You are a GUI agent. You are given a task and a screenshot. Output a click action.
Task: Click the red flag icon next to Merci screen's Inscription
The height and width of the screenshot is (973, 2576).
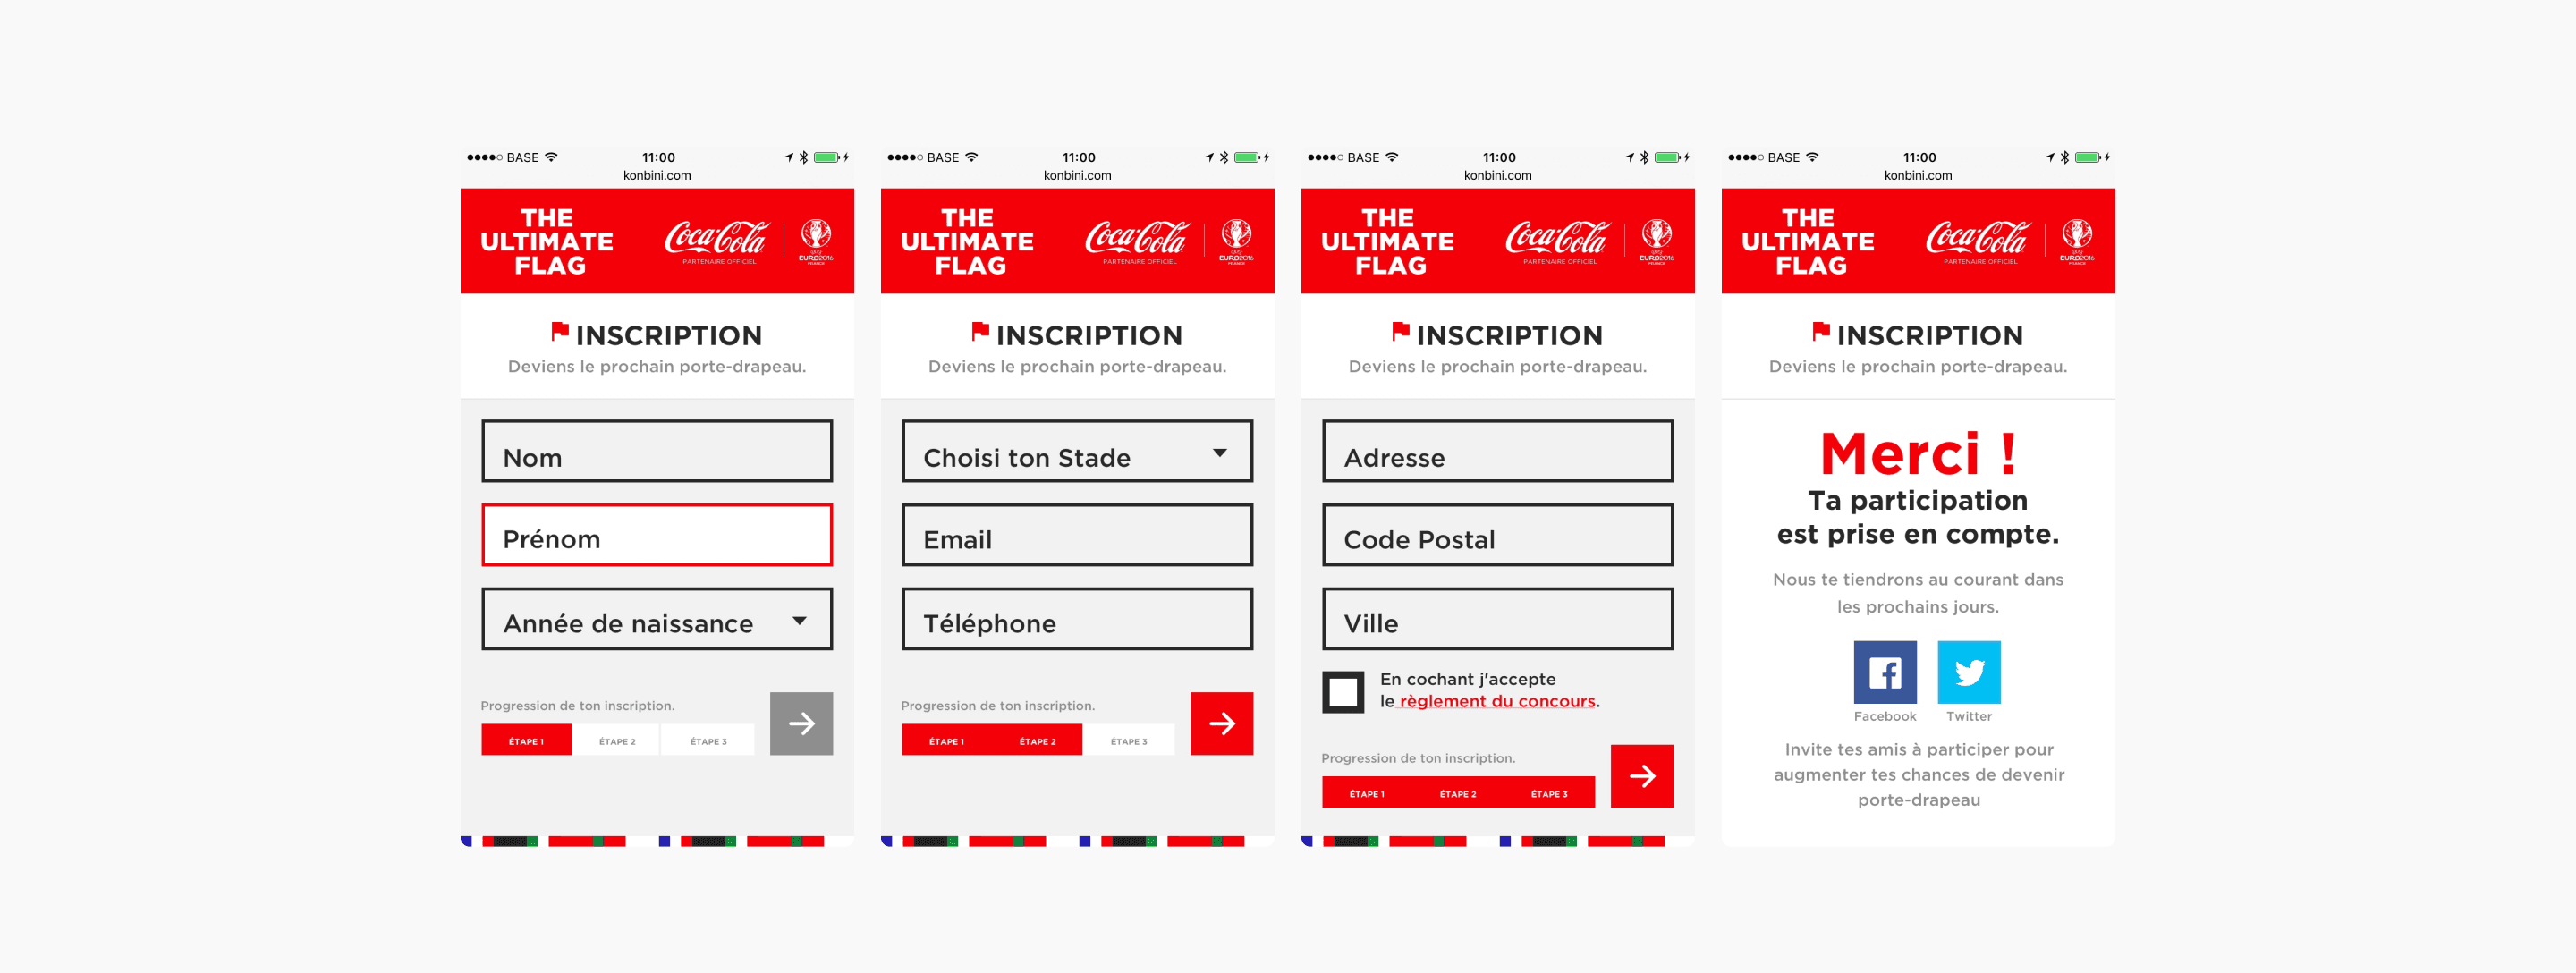tap(1821, 331)
